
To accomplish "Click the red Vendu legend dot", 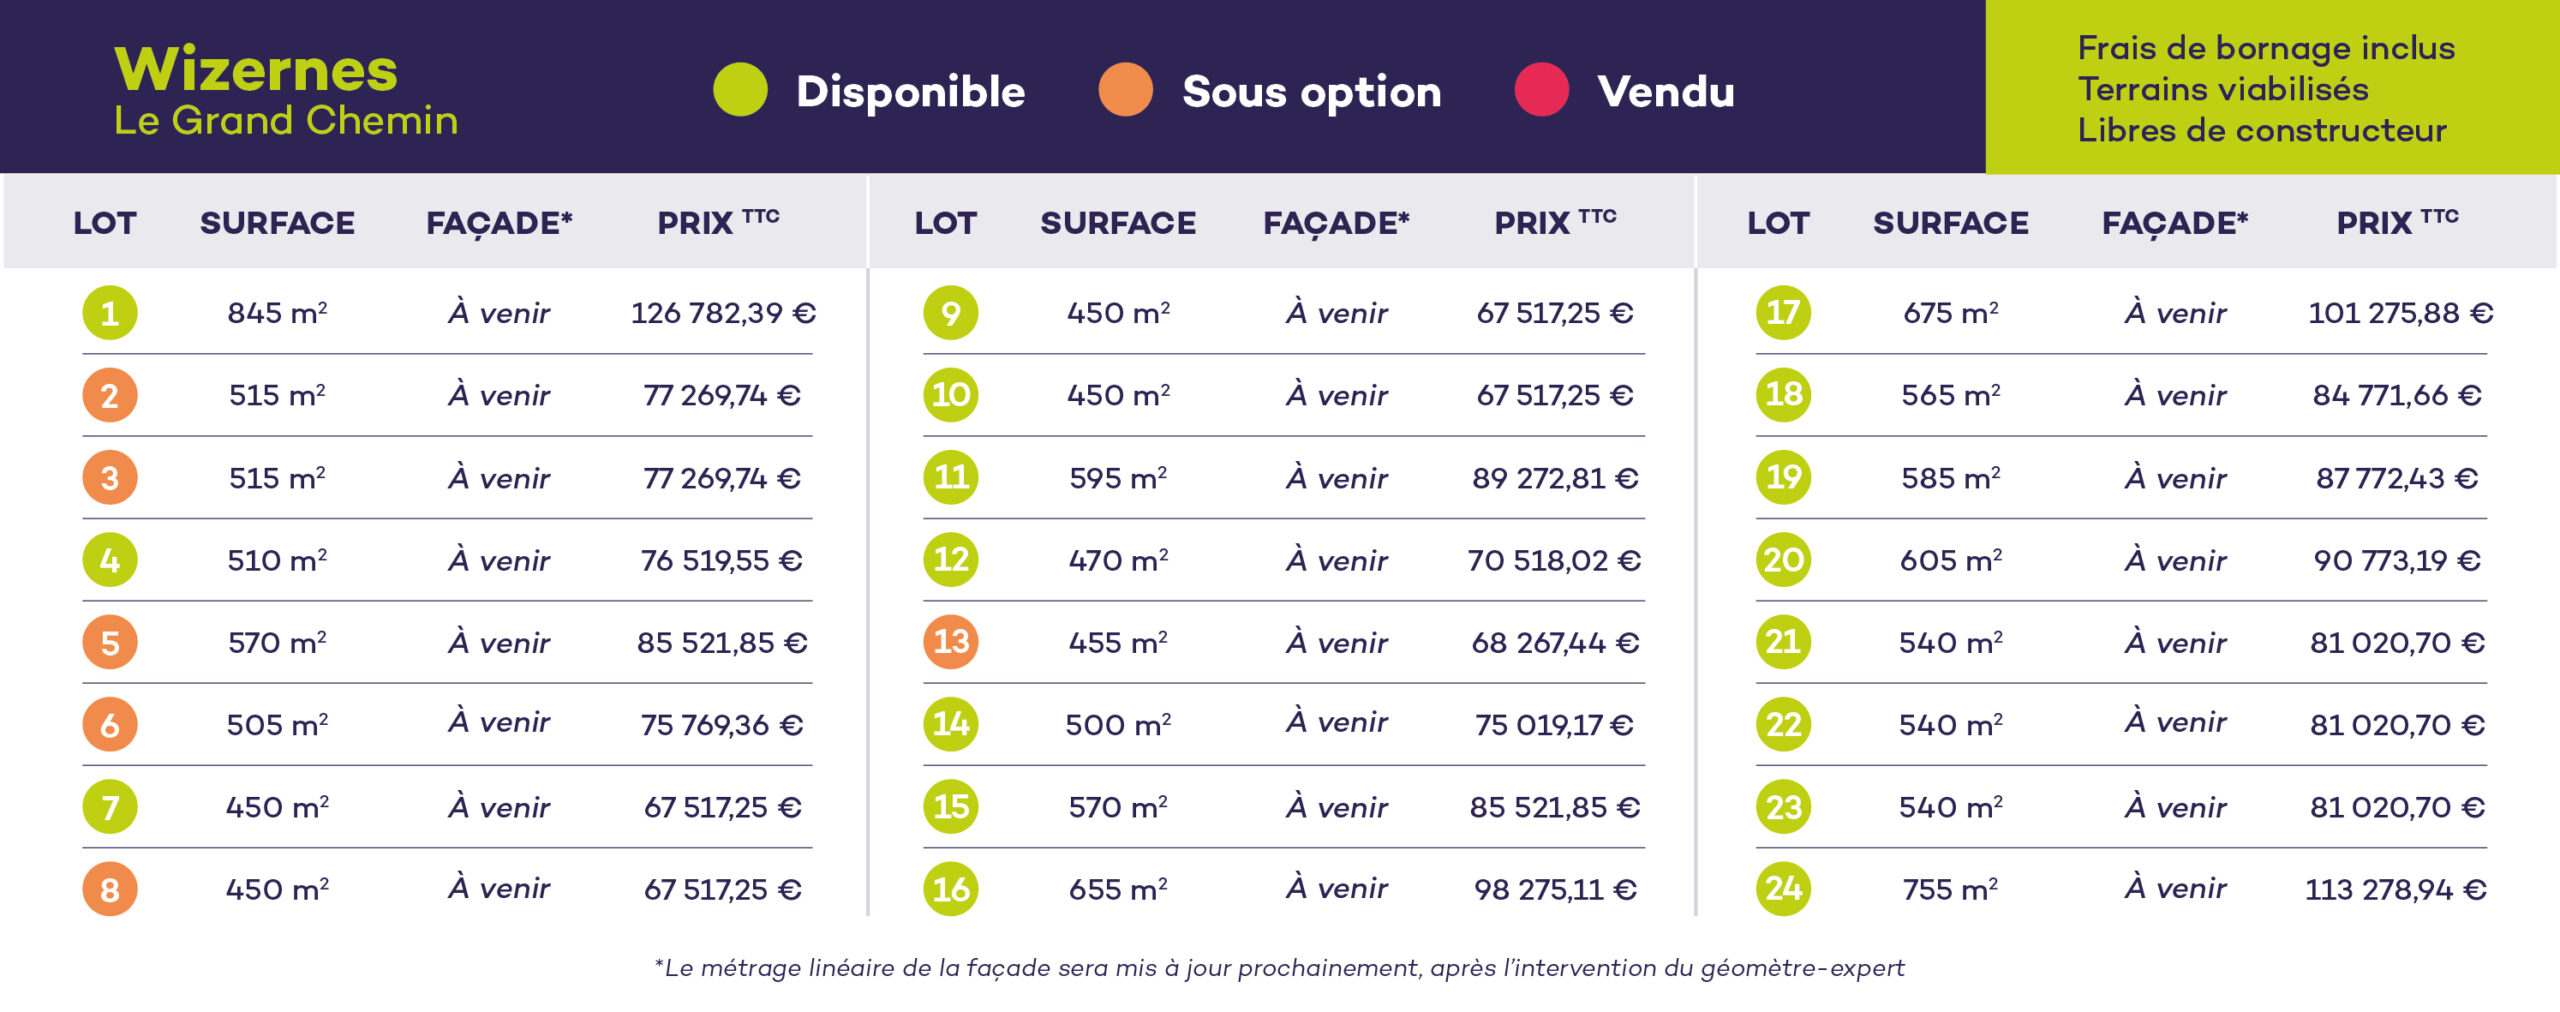I will (x=1541, y=90).
